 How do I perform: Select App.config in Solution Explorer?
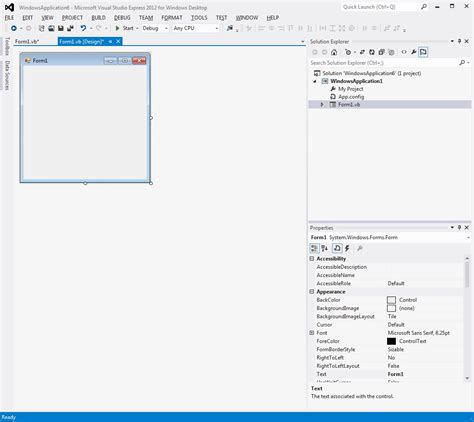pos(351,97)
